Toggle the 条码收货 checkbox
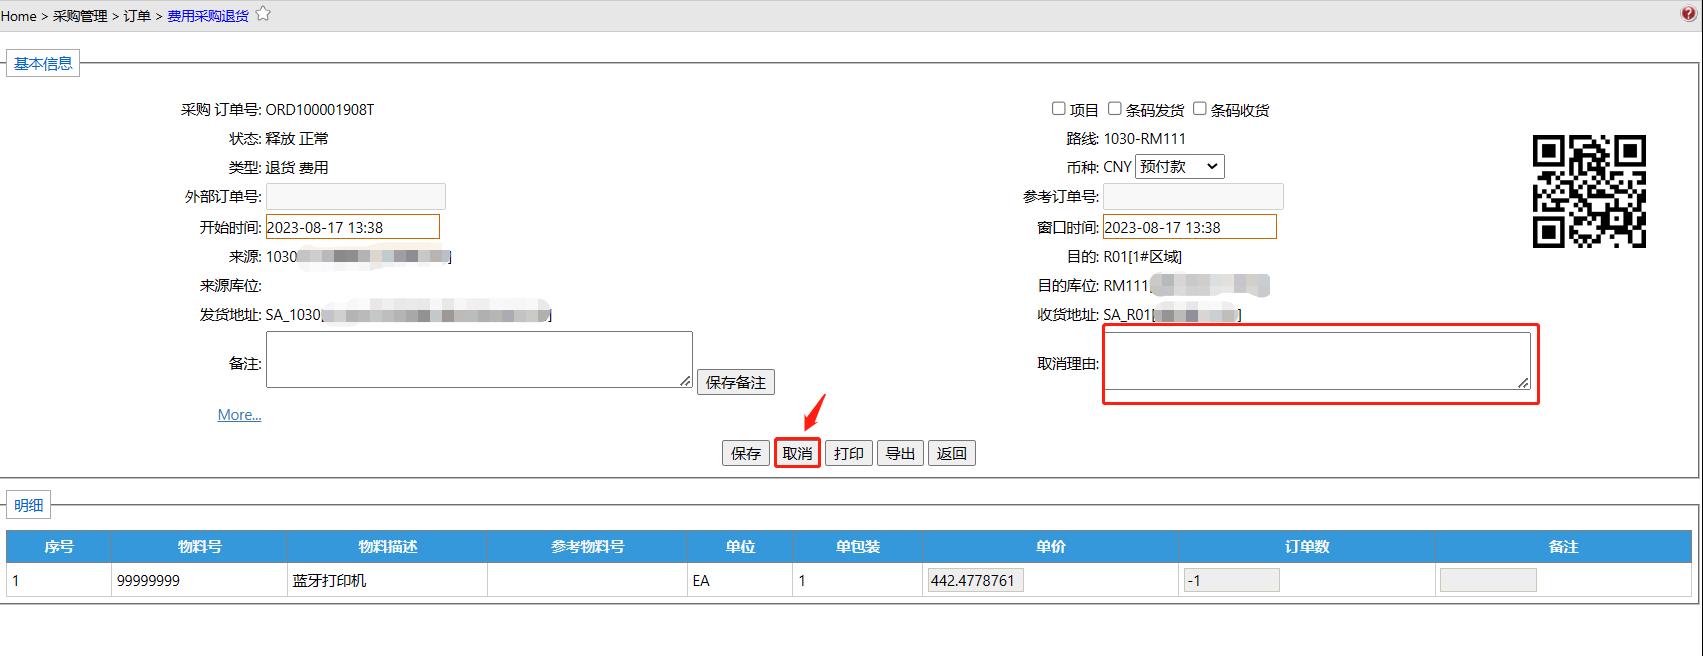The width and height of the screenshot is (1703, 656). 1199,108
